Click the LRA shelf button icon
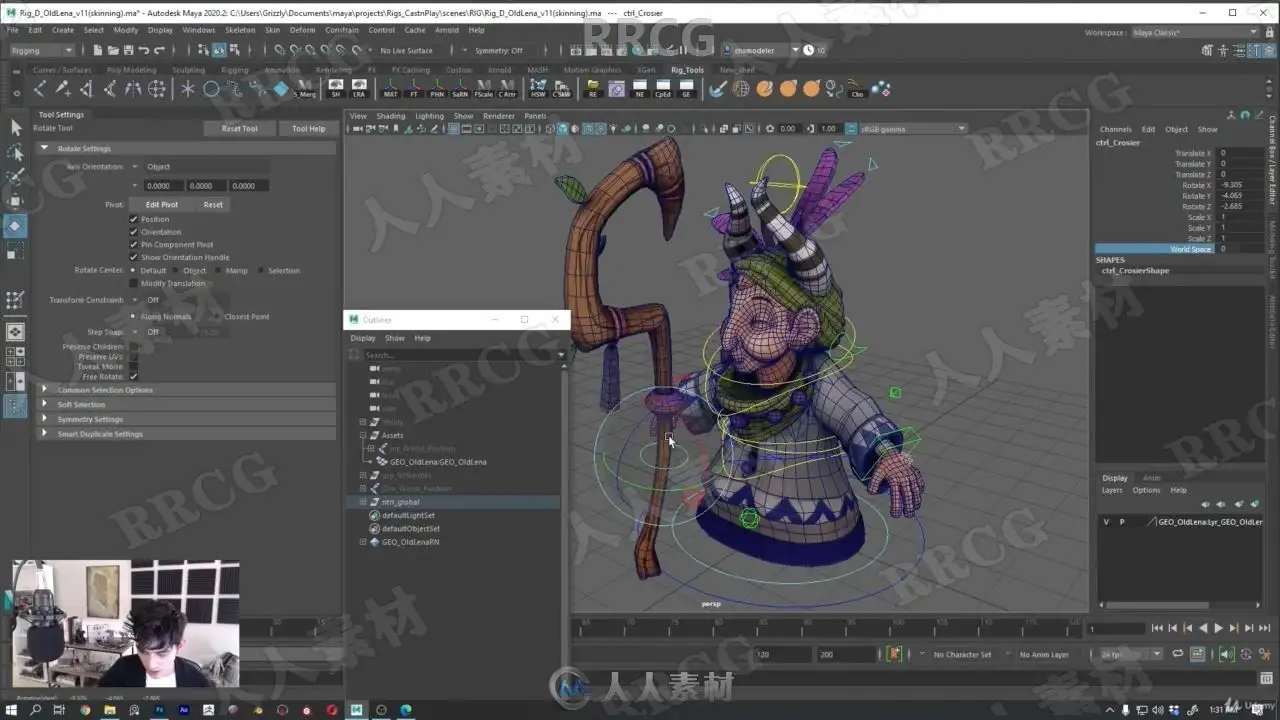The height and width of the screenshot is (720, 1280). (x=359, y=89)
